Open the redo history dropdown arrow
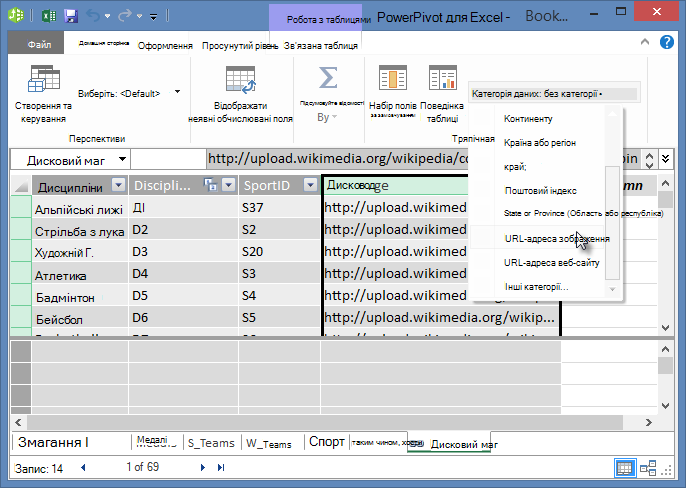Image resolution: width=686 pixels, height=488 pixels. (140, 17)
